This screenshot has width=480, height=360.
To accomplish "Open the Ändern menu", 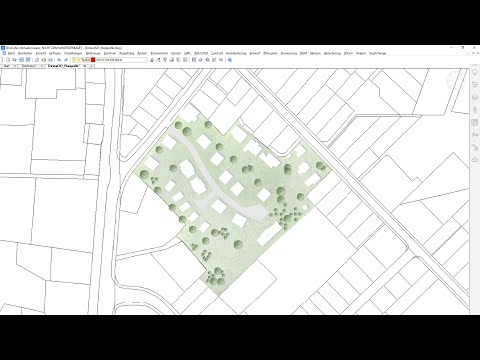I will coord(142,53).
